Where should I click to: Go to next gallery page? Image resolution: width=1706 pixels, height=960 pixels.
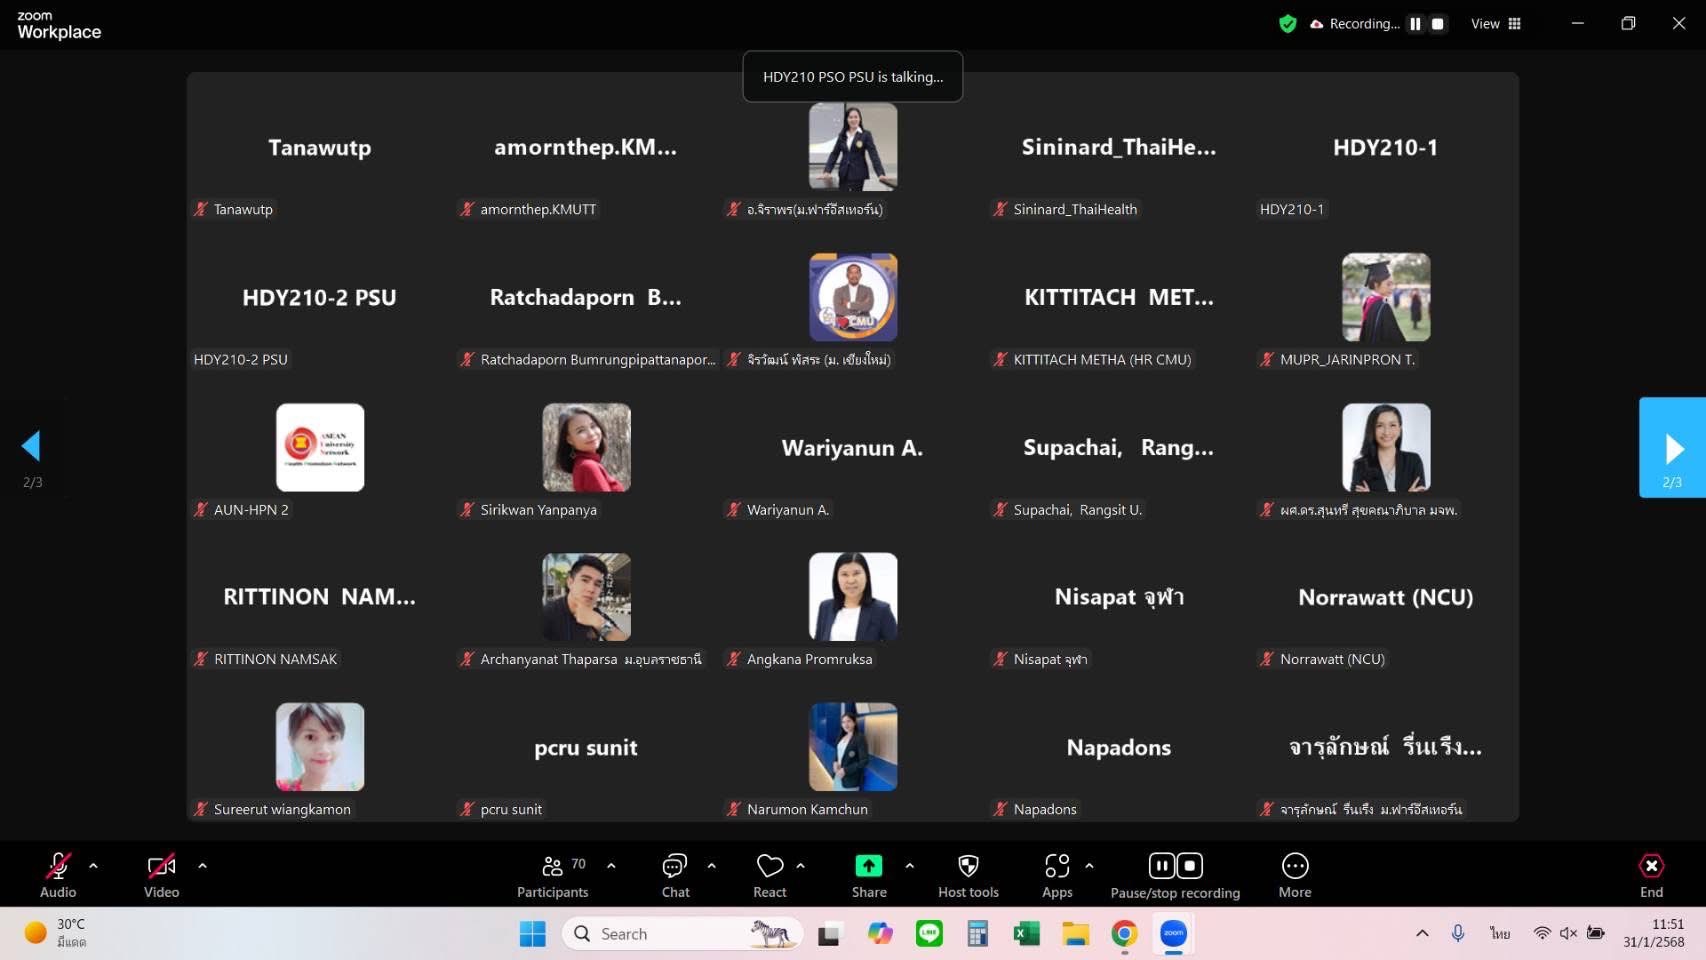tap(1672, 448)
